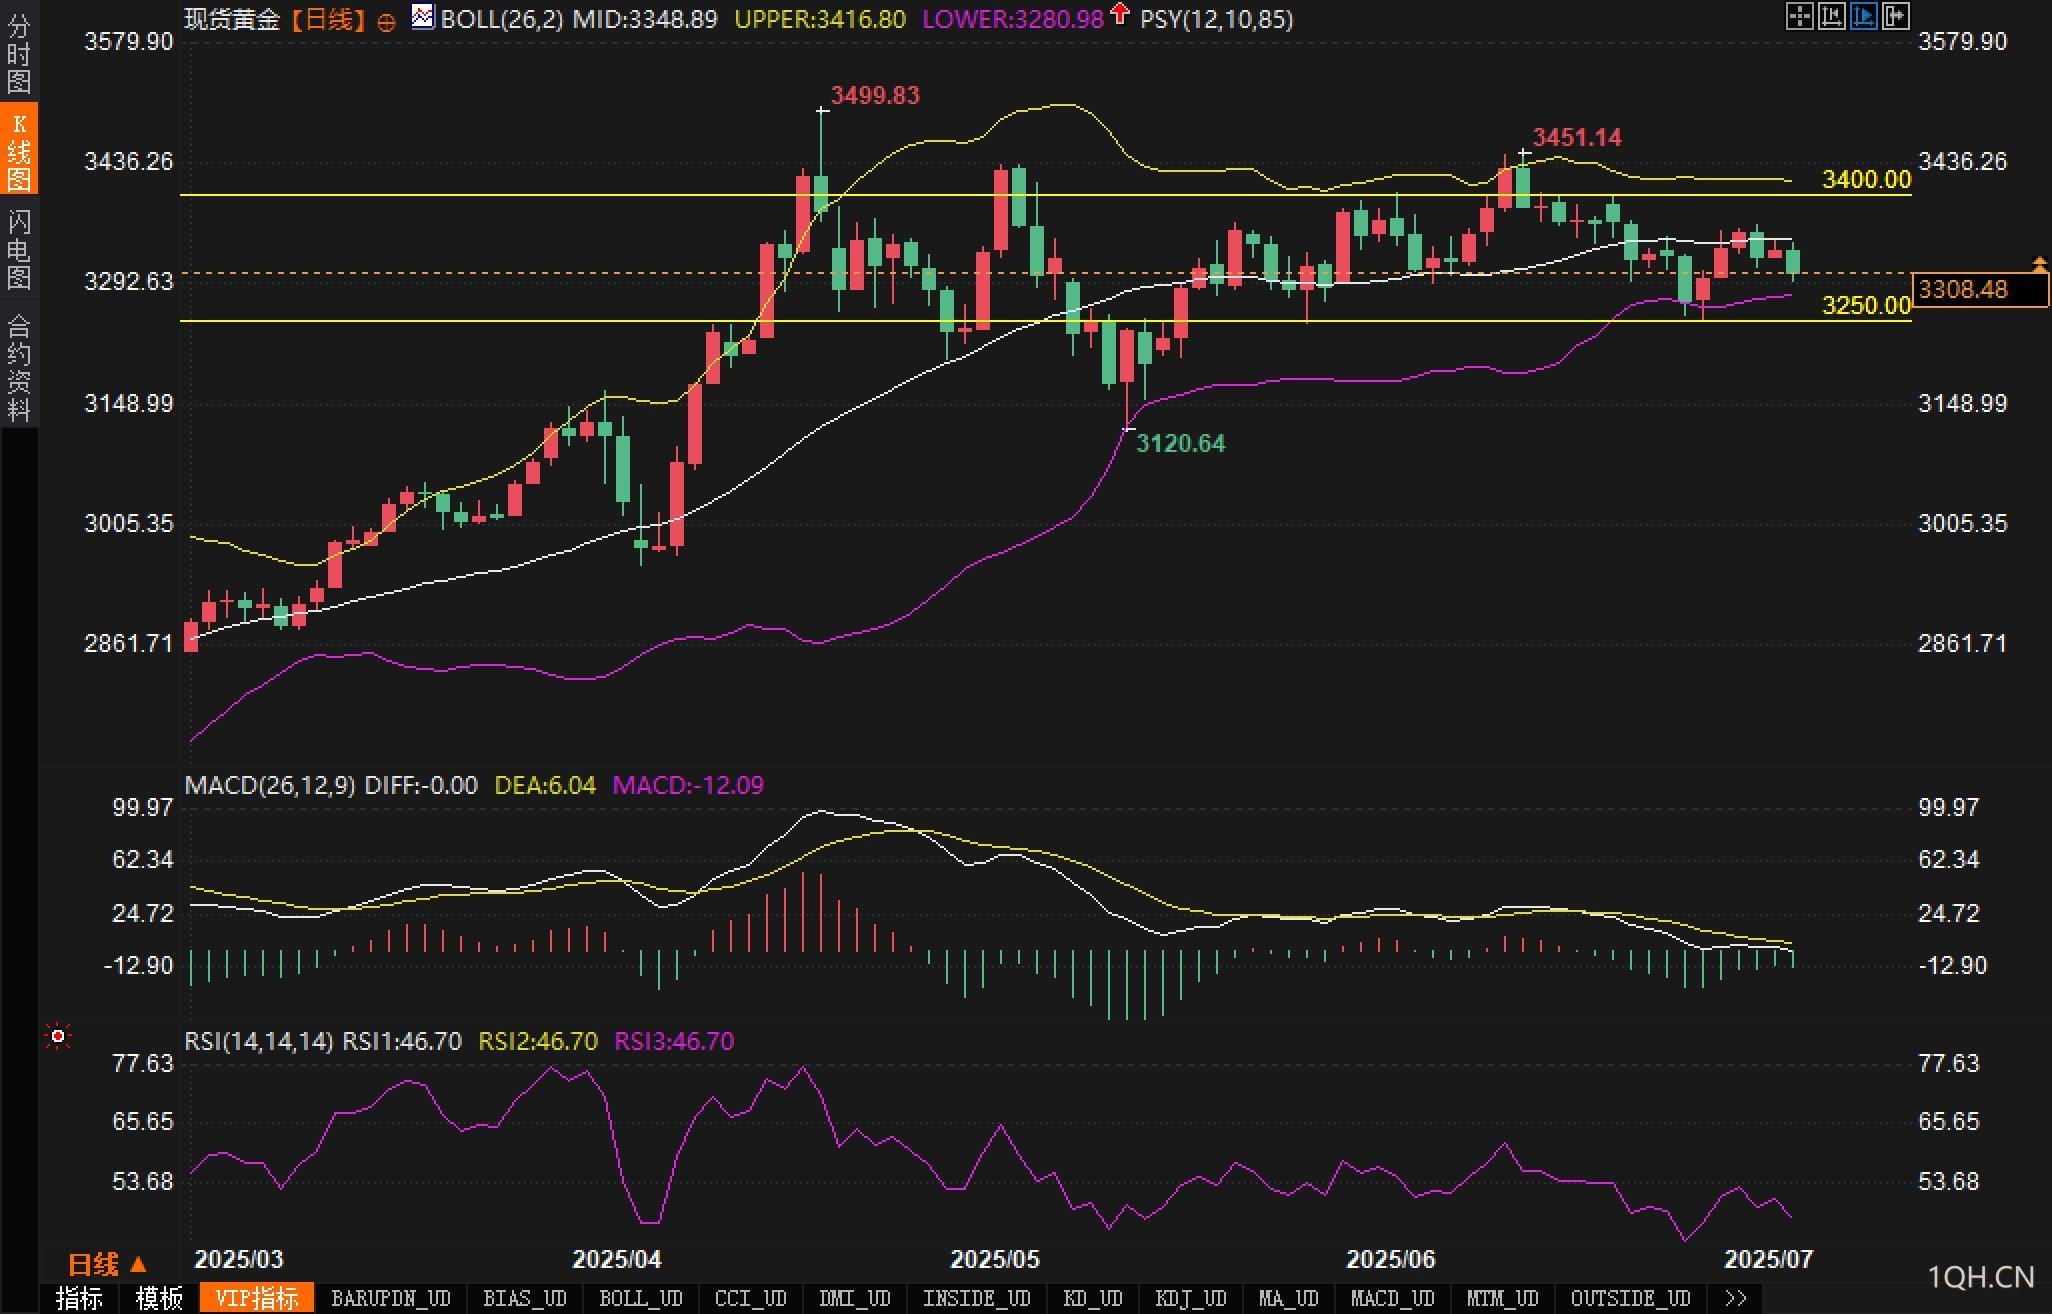The width and height of the screenshot is (2052, 1314).
Task: Click the 【日线】 period label in header
Action: coord(329,19)
